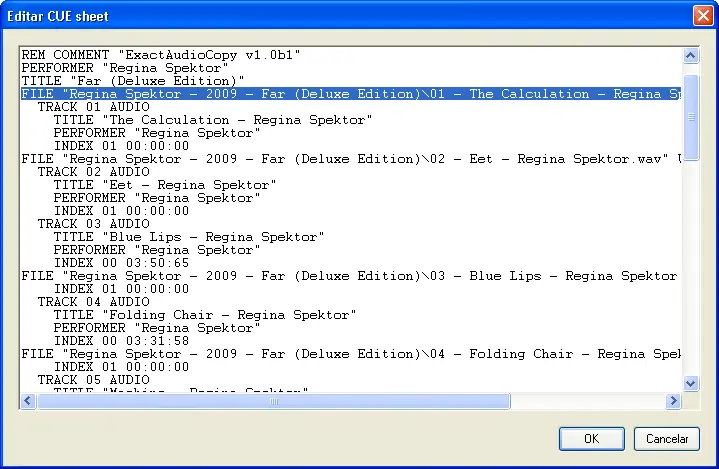Viewport: 719px width, 469px height.
Task: Click the INDEX 00 03:50:65 line
Action: click(122, 263)
